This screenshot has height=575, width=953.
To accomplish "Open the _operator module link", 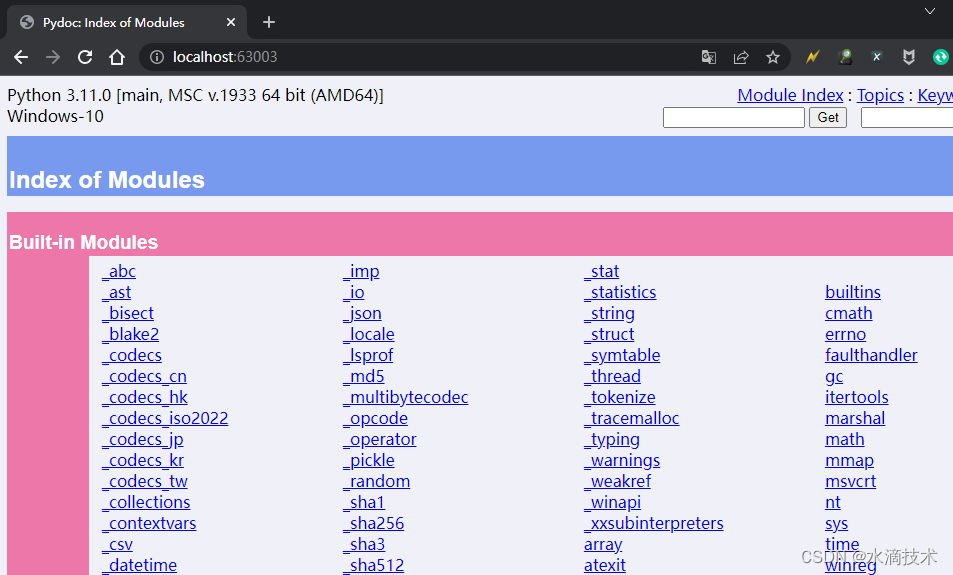I will click(379, 439).
